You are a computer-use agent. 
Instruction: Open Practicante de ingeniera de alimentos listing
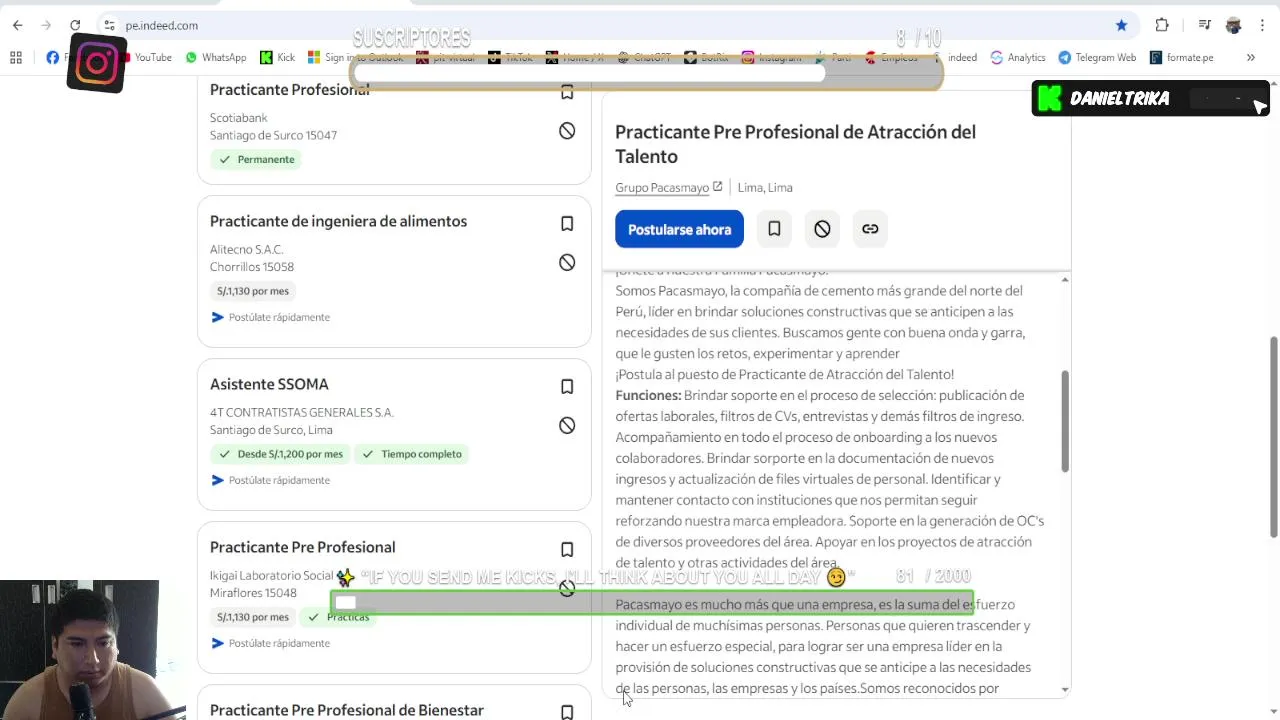[338, 221]
